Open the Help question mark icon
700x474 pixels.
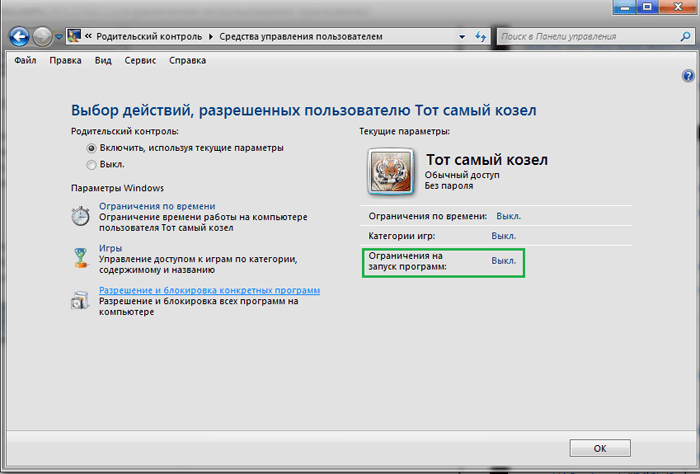pyautogui.click(x=688, y=76)
